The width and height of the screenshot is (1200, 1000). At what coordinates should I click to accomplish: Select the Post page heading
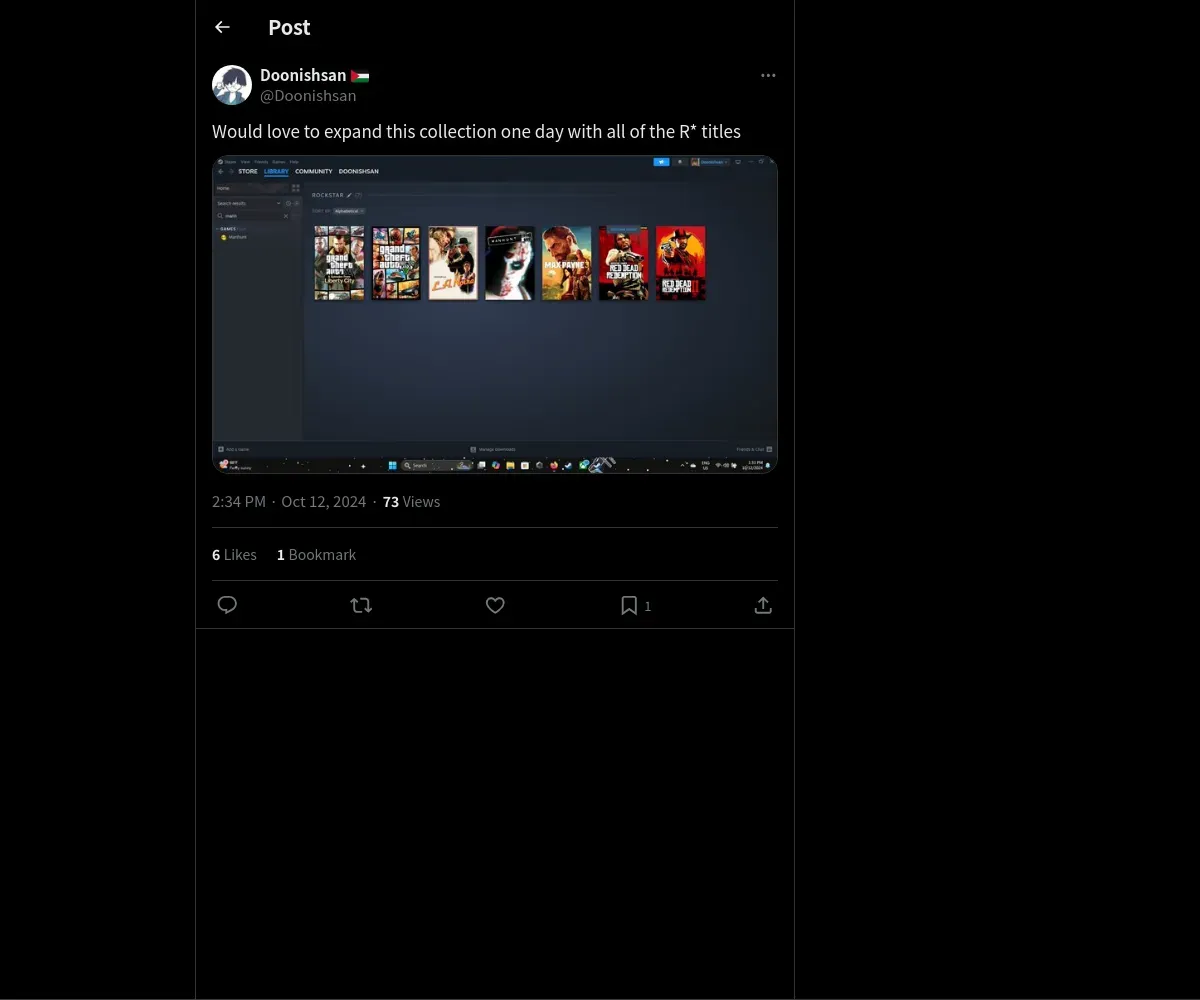(289, 27)
